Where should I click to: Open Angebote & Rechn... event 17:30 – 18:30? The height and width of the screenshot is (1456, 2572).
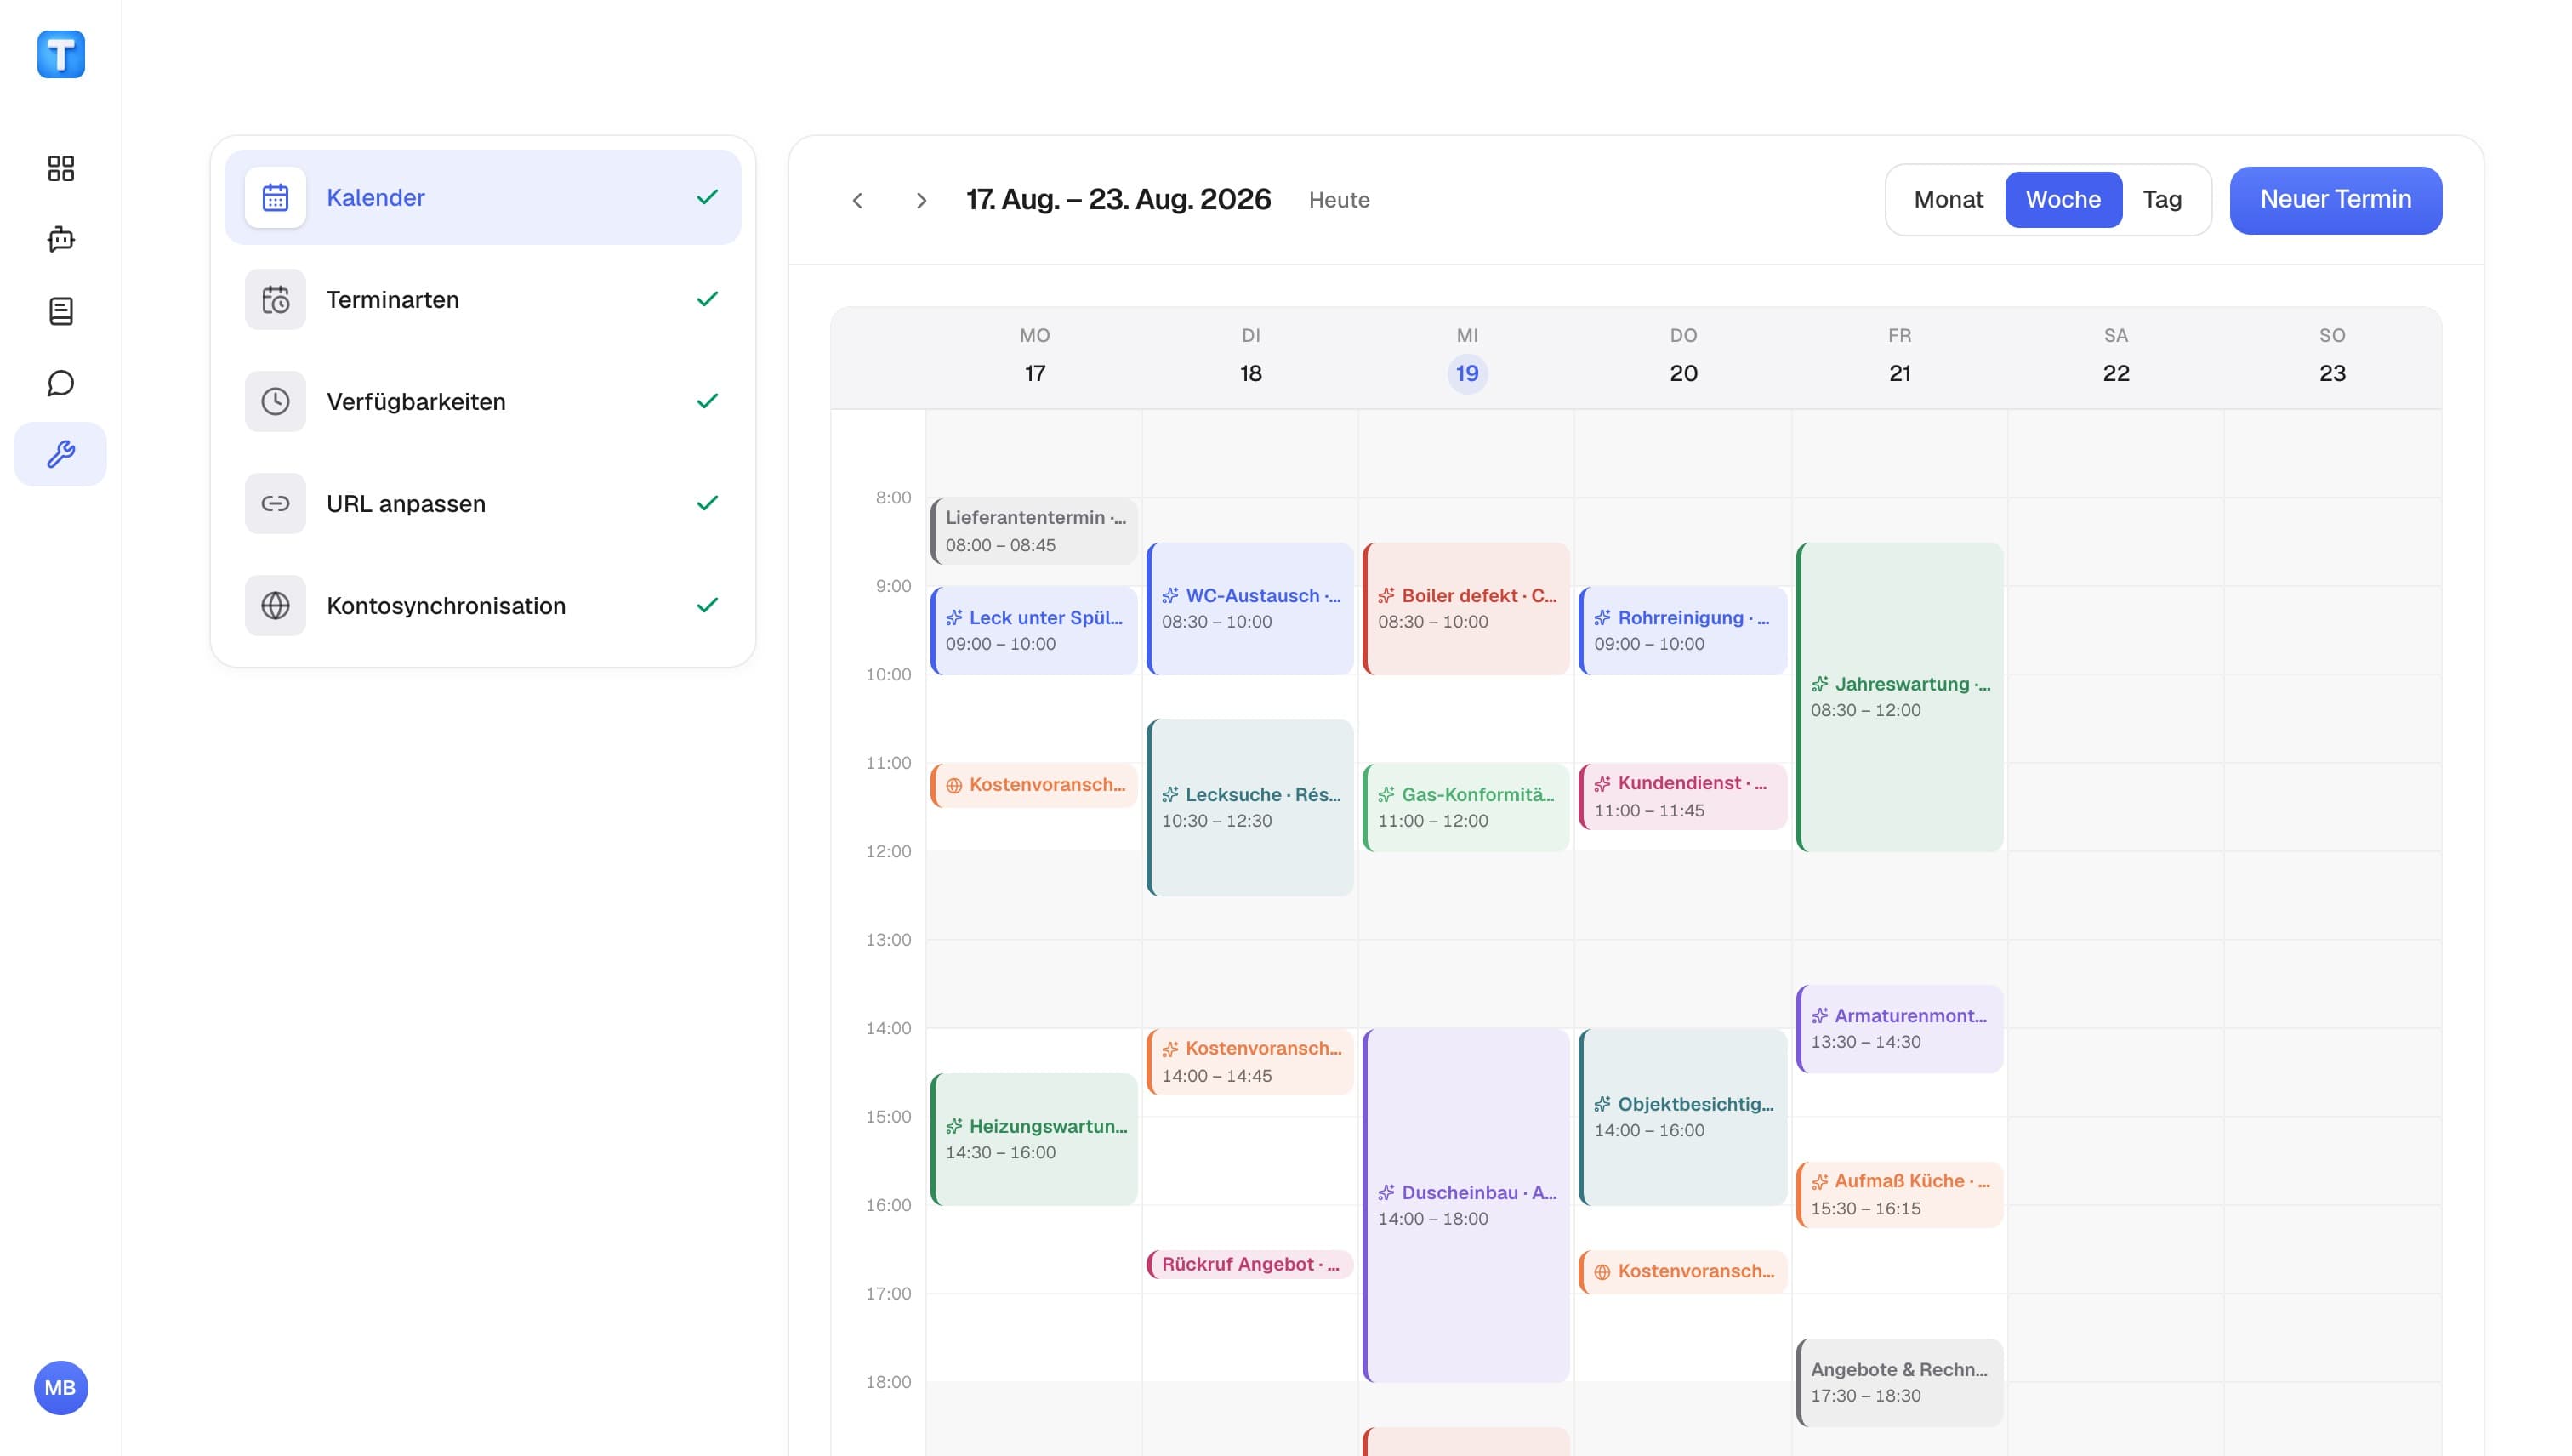coord(1900,1382)
